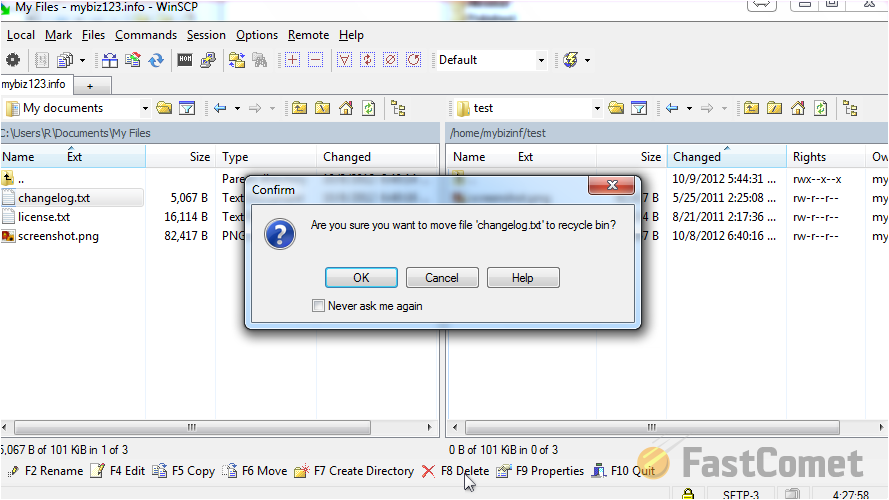Click the Restore Selection toolbar icon

coord(414,60)
